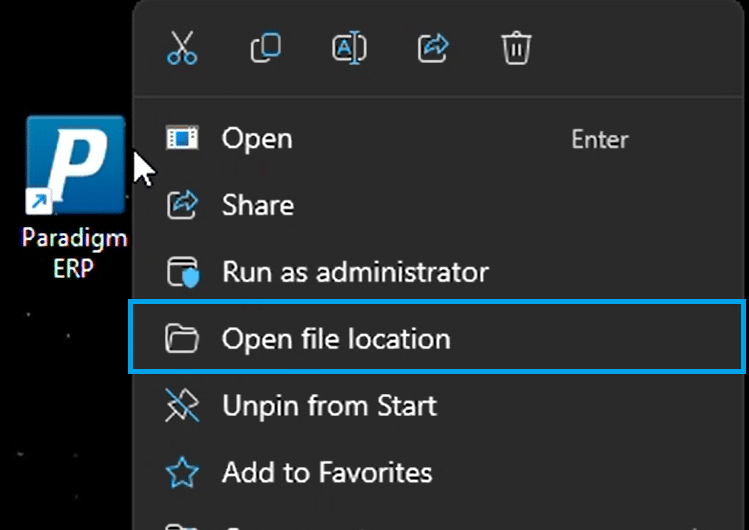Click the crossed-out pin icon
The height and width of the screenshot is (530, 749).
pyautogui.click(x=182, y=405)
